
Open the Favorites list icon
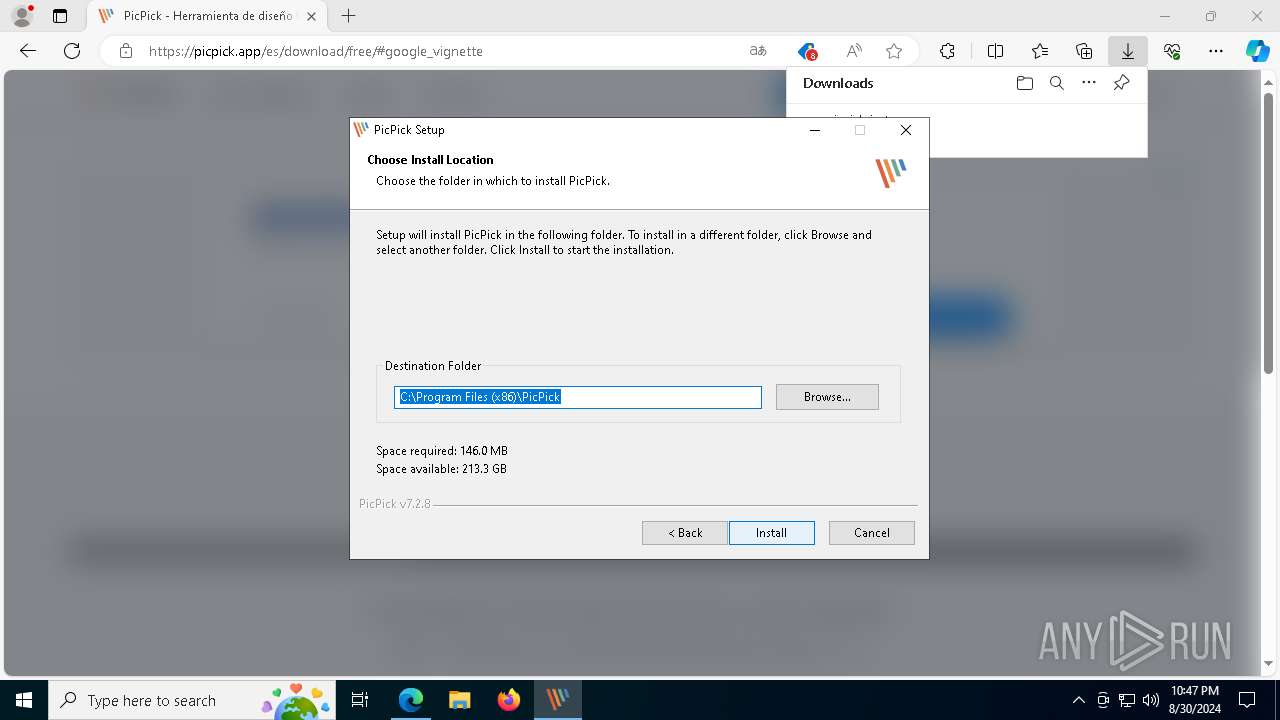tap(1040, 51)
